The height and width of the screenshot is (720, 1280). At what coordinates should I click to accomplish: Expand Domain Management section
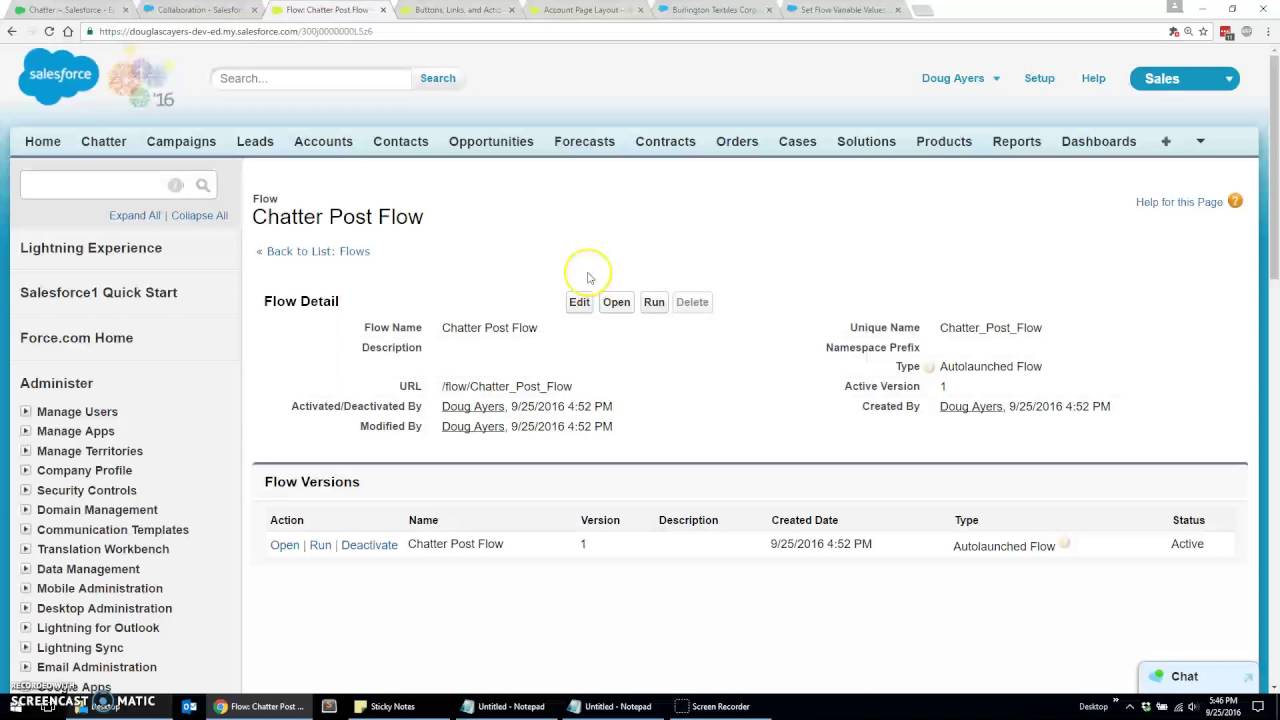(25, 510)
